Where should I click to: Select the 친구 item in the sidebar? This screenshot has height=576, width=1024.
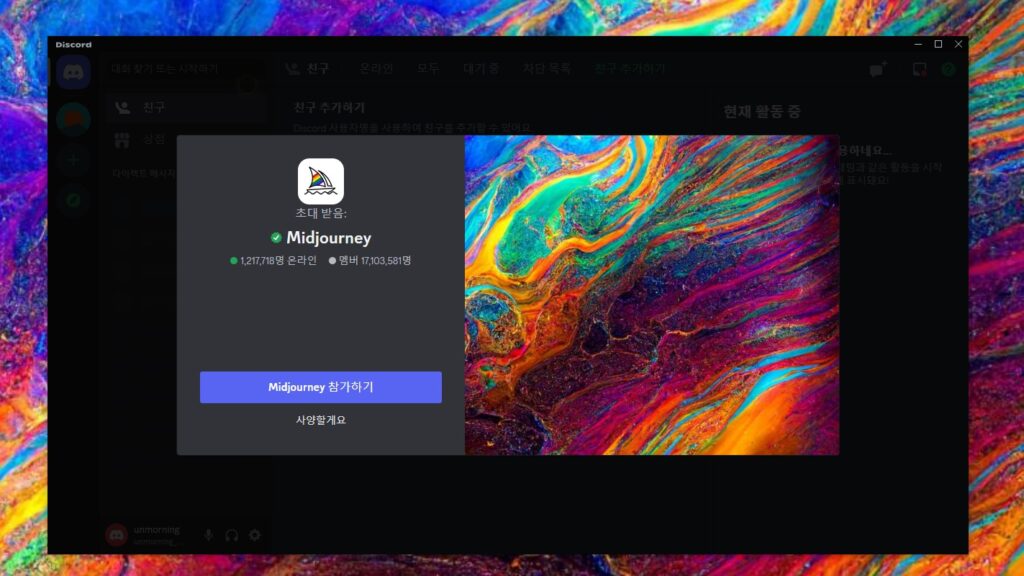186,108
